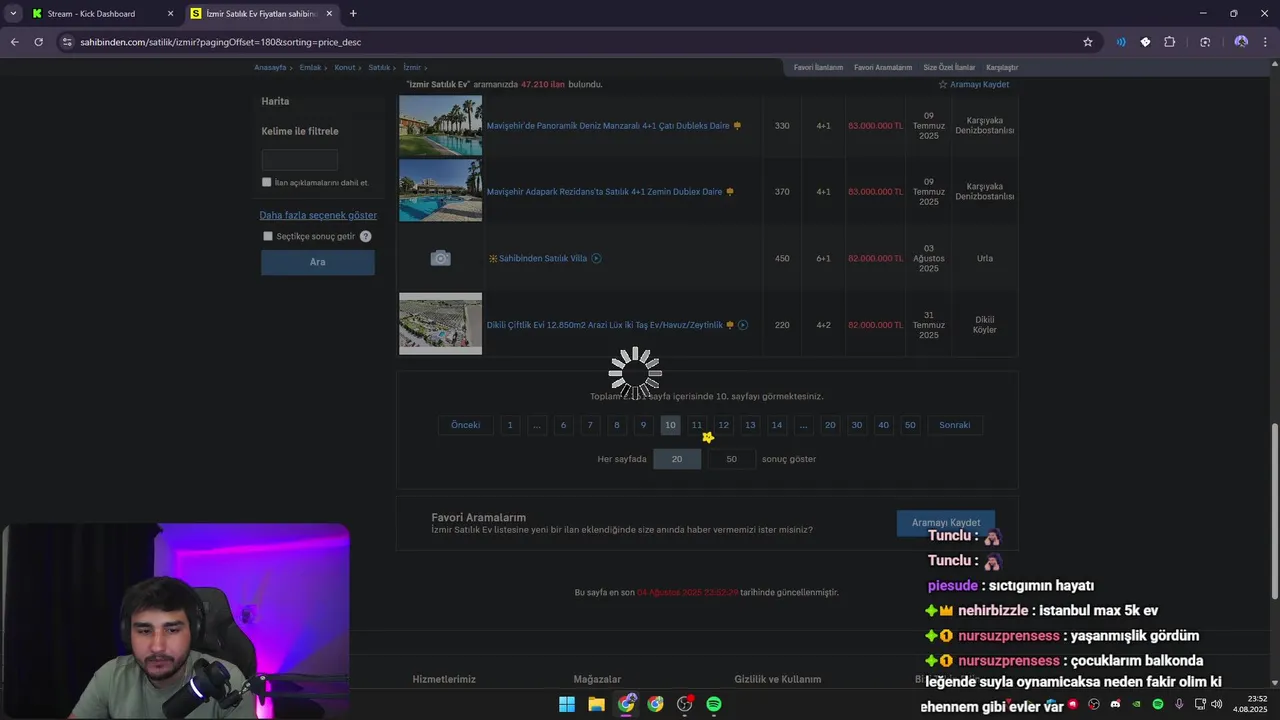Bookmark this page with the star icon
This screenshot has width=1280, height=720.
(1088, 42)
